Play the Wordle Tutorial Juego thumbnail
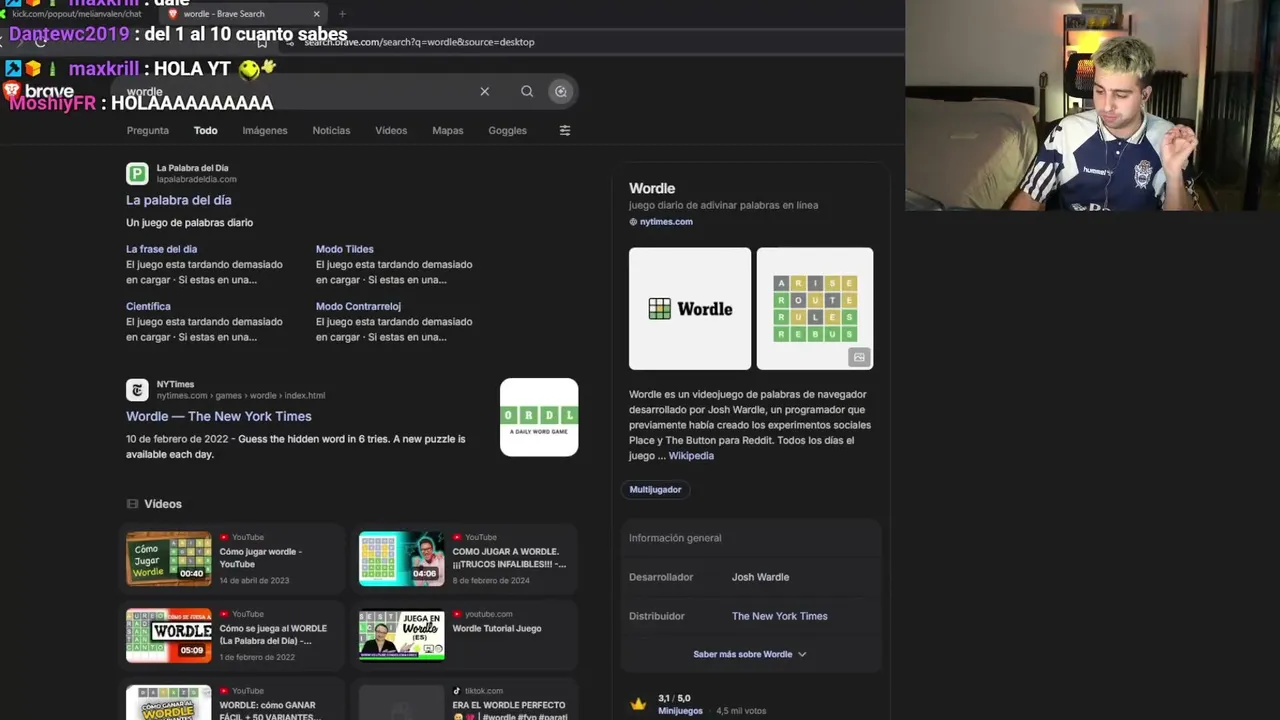 [402, 635]
